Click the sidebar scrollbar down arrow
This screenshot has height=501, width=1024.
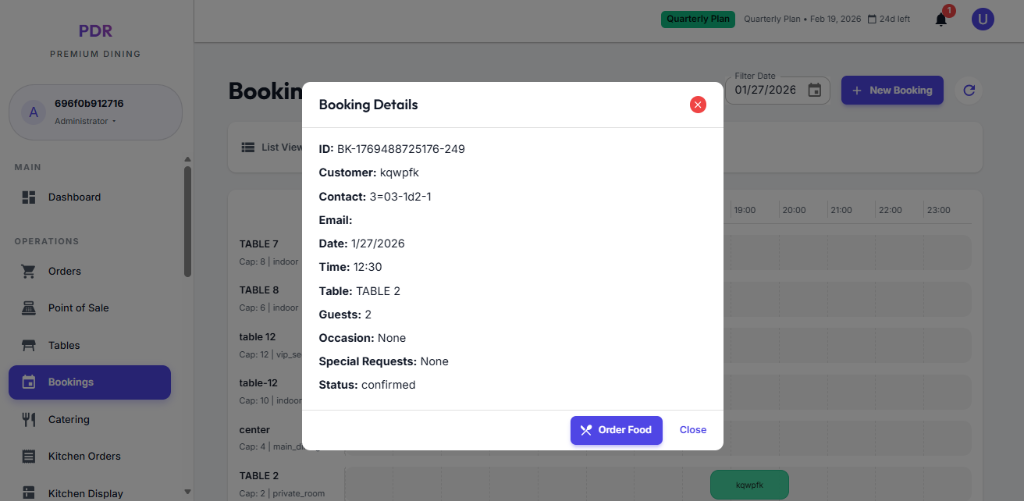pyautogui.click(x=187, y=492)
